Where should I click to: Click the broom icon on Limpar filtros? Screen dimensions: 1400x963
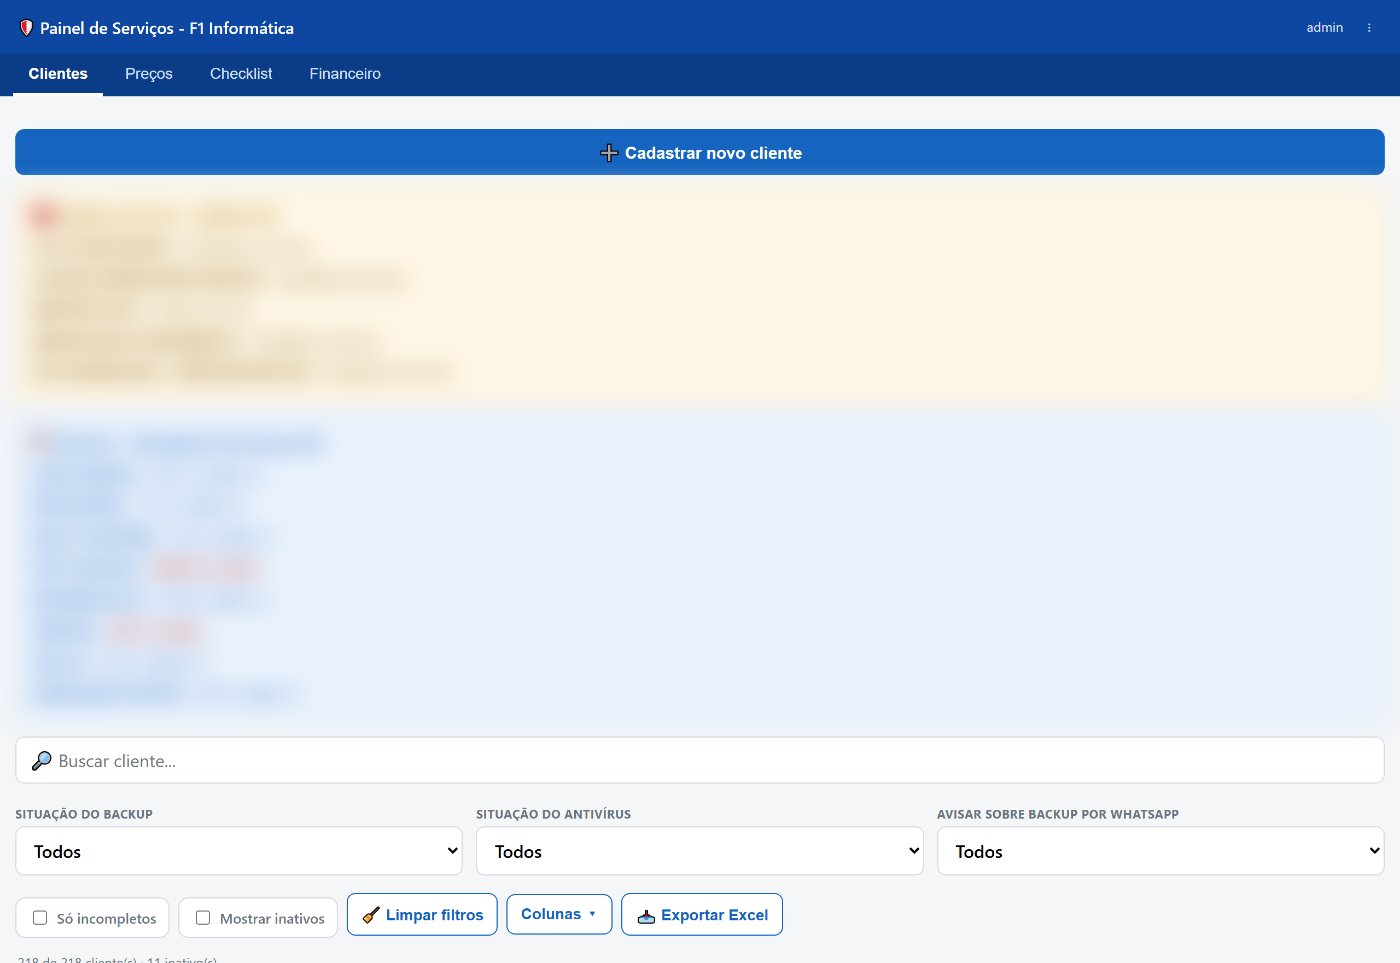(x=371, y=915)
